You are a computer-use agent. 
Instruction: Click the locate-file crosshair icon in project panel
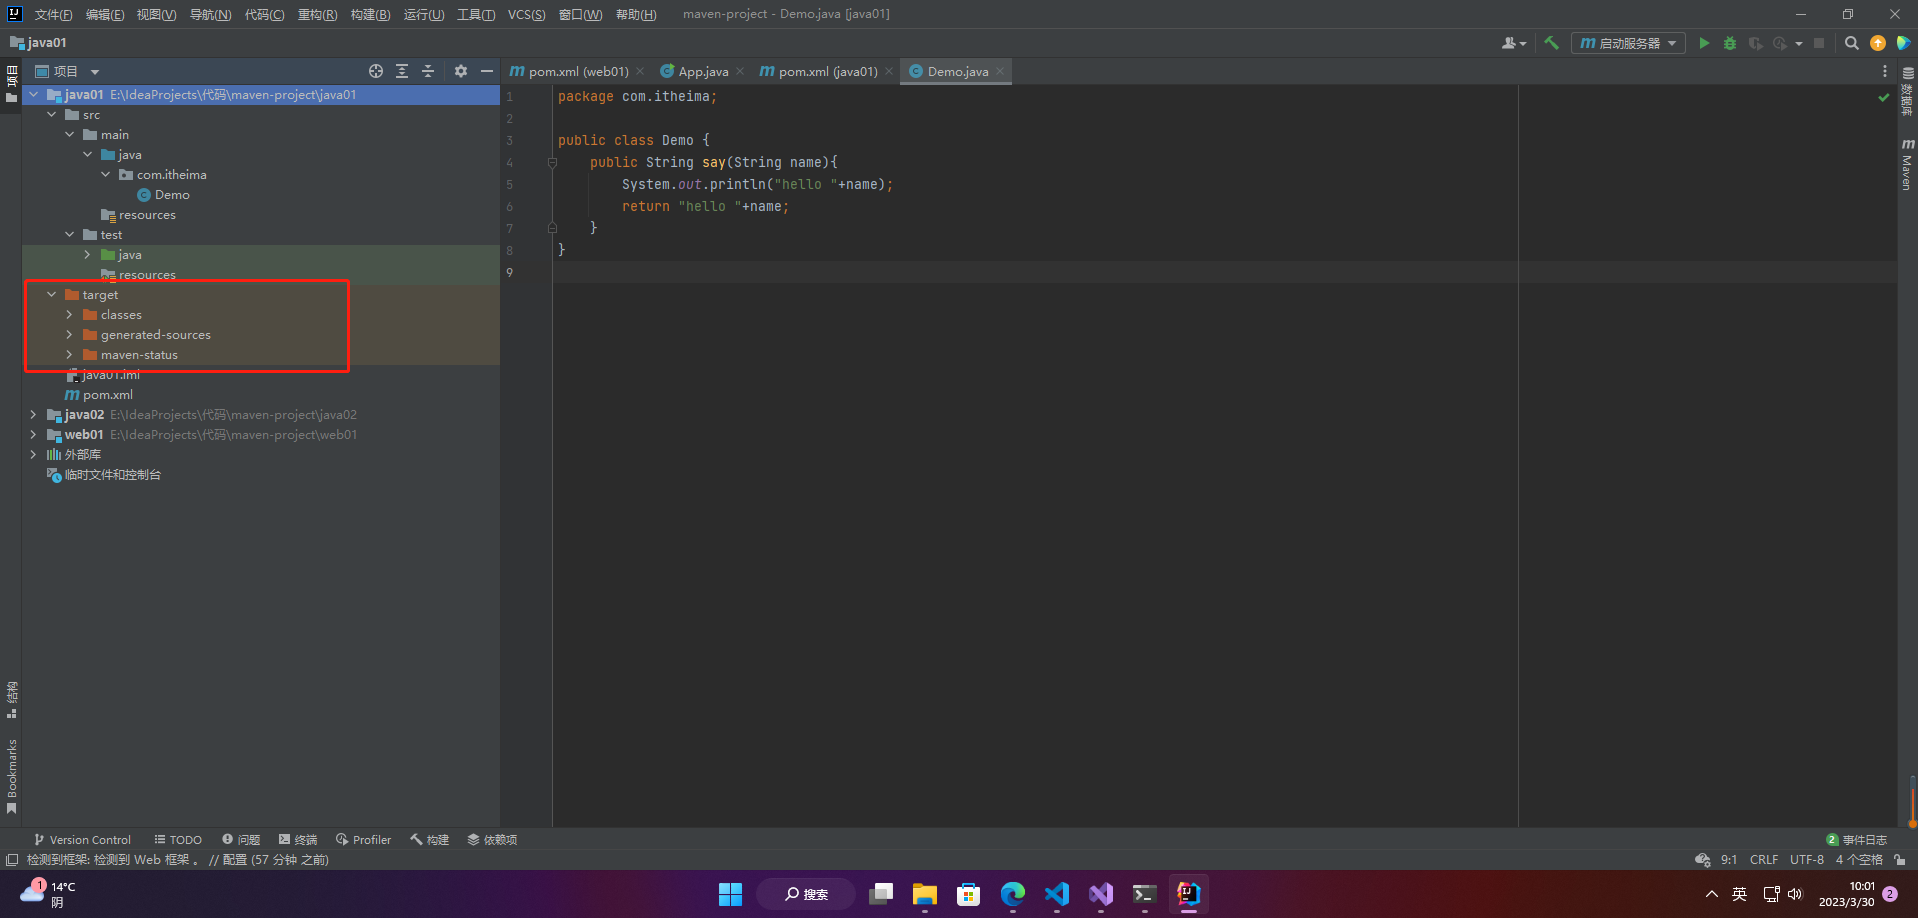coord(376,71)
